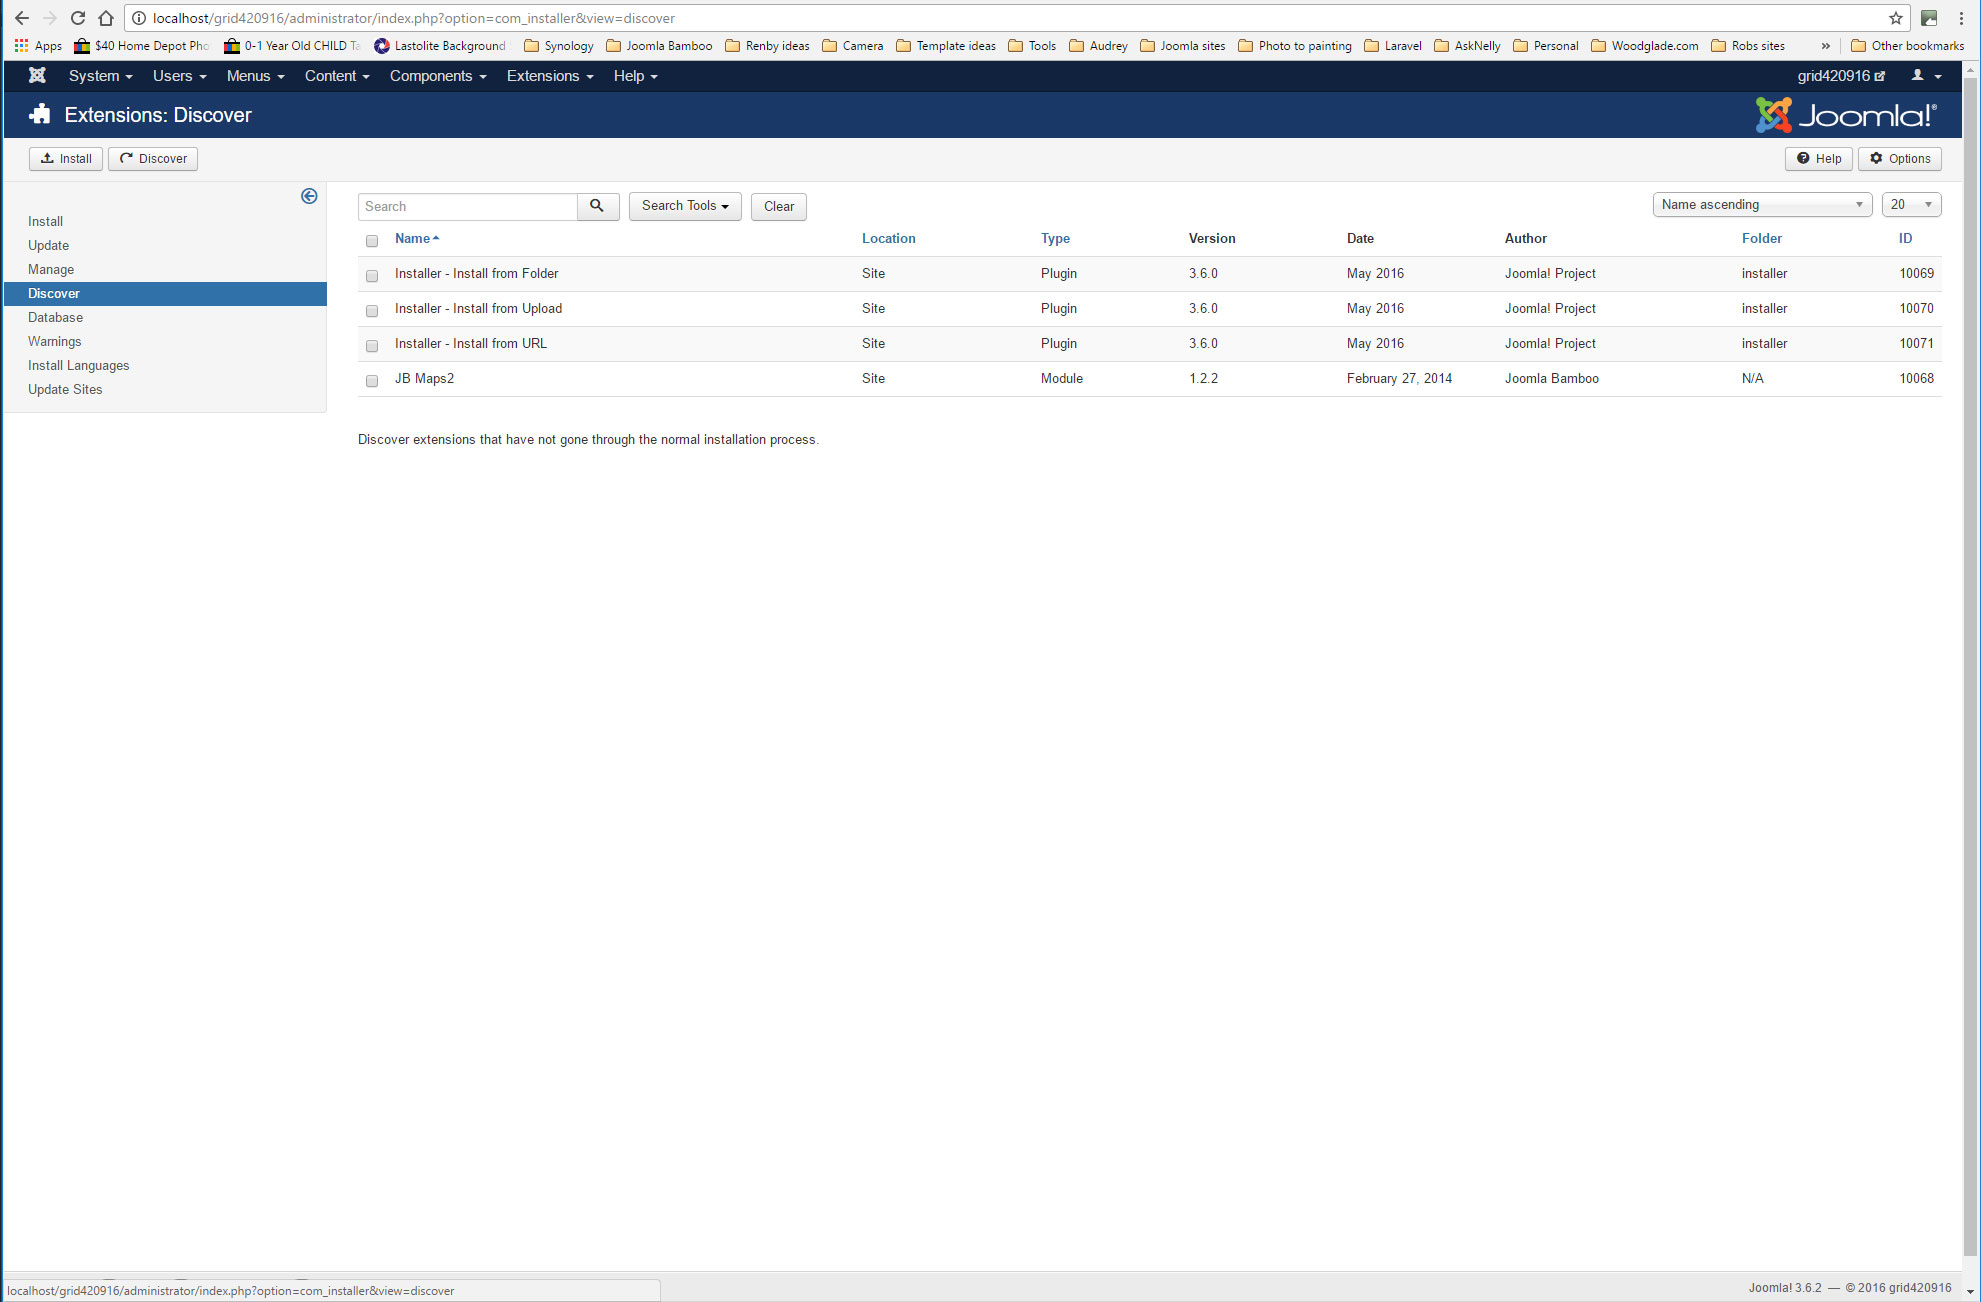This screenshot has height=1302, width=1981.
Task: Sort by the Folder column header
Action: pos(1761,238)
